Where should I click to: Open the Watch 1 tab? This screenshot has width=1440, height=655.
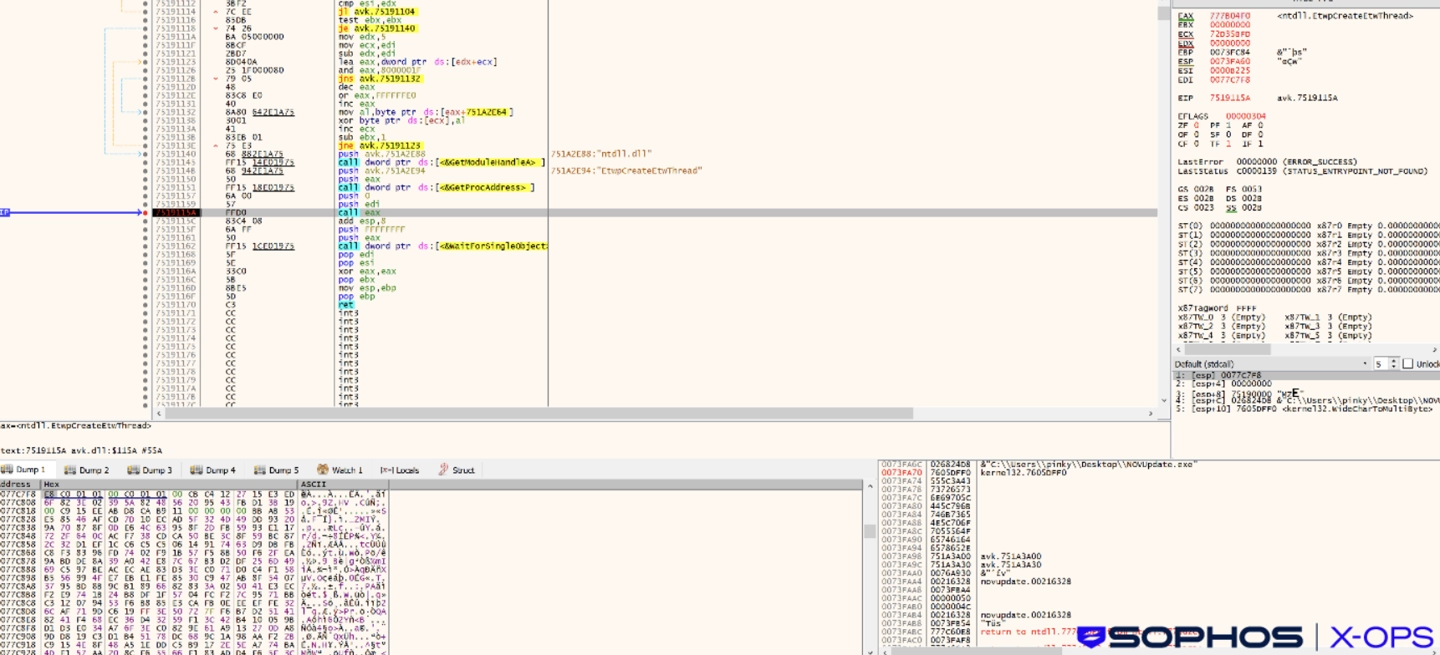[339, 470]
